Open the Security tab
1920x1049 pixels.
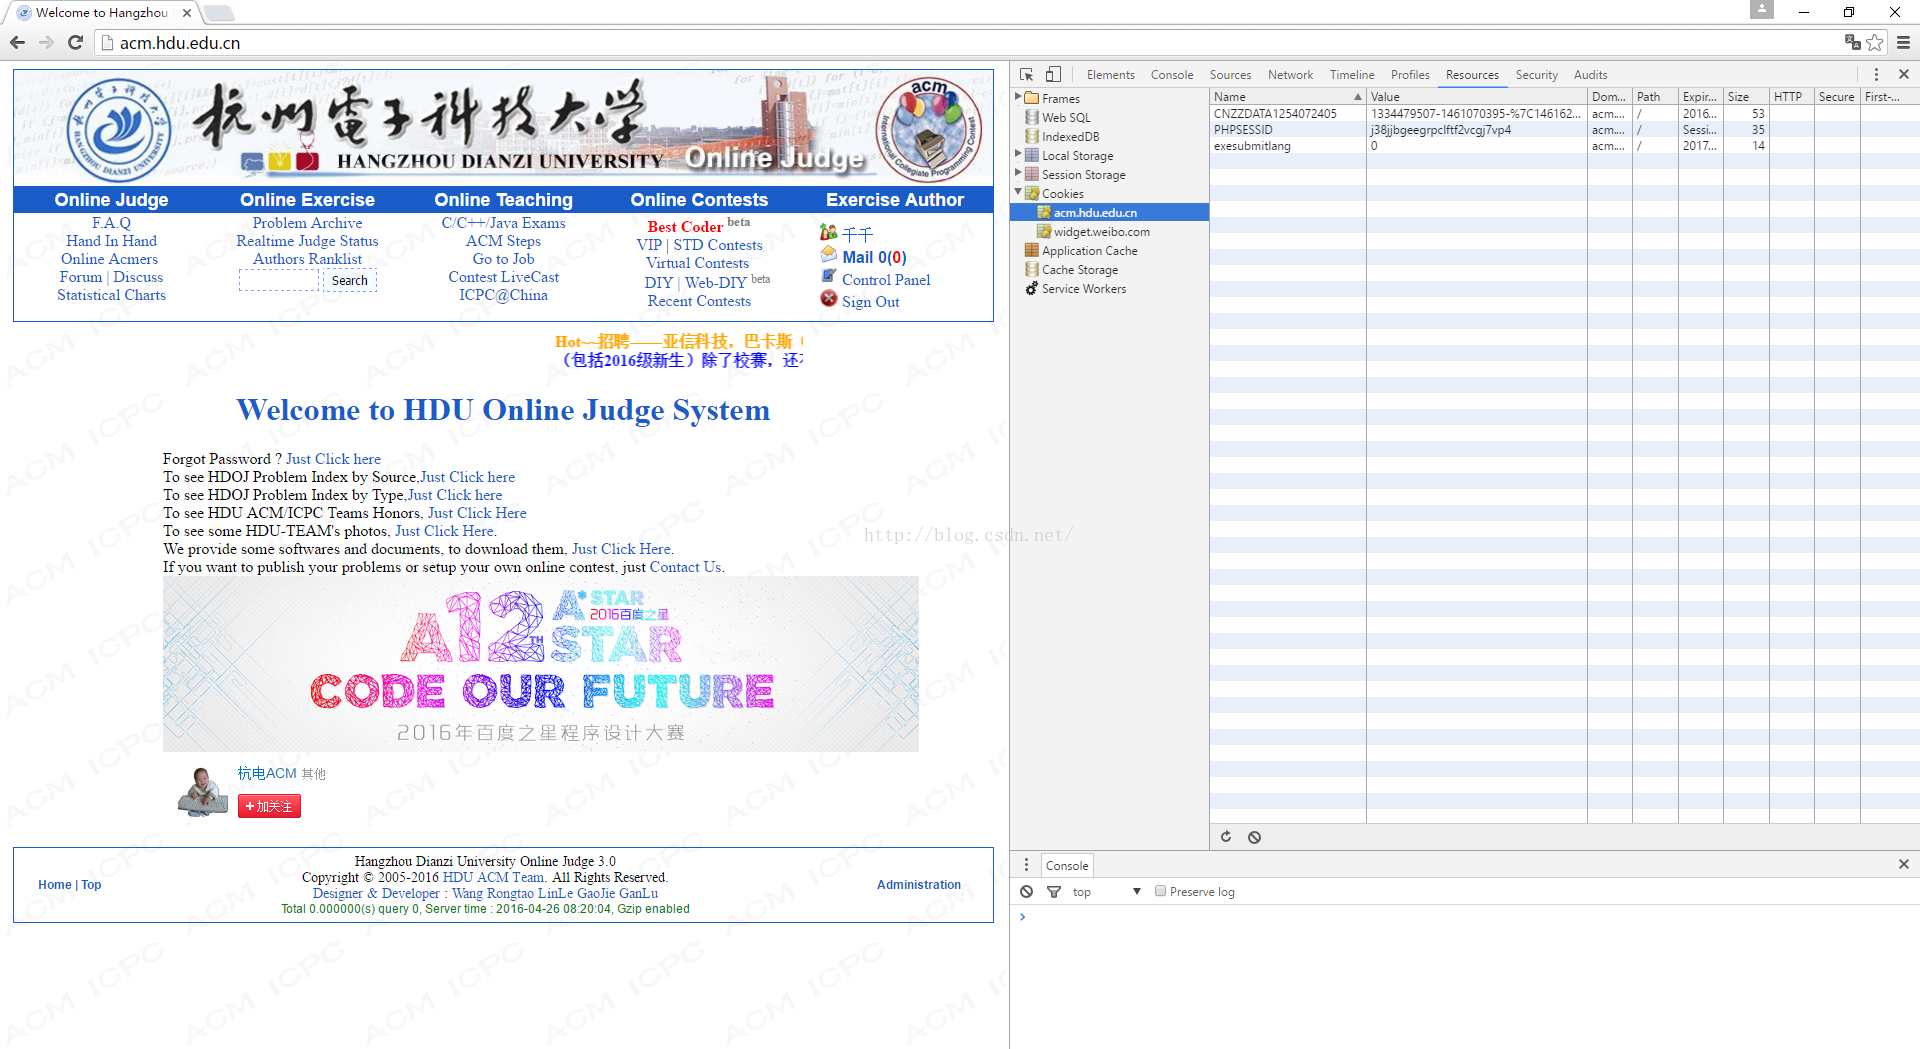click(x=1536, y=75)
